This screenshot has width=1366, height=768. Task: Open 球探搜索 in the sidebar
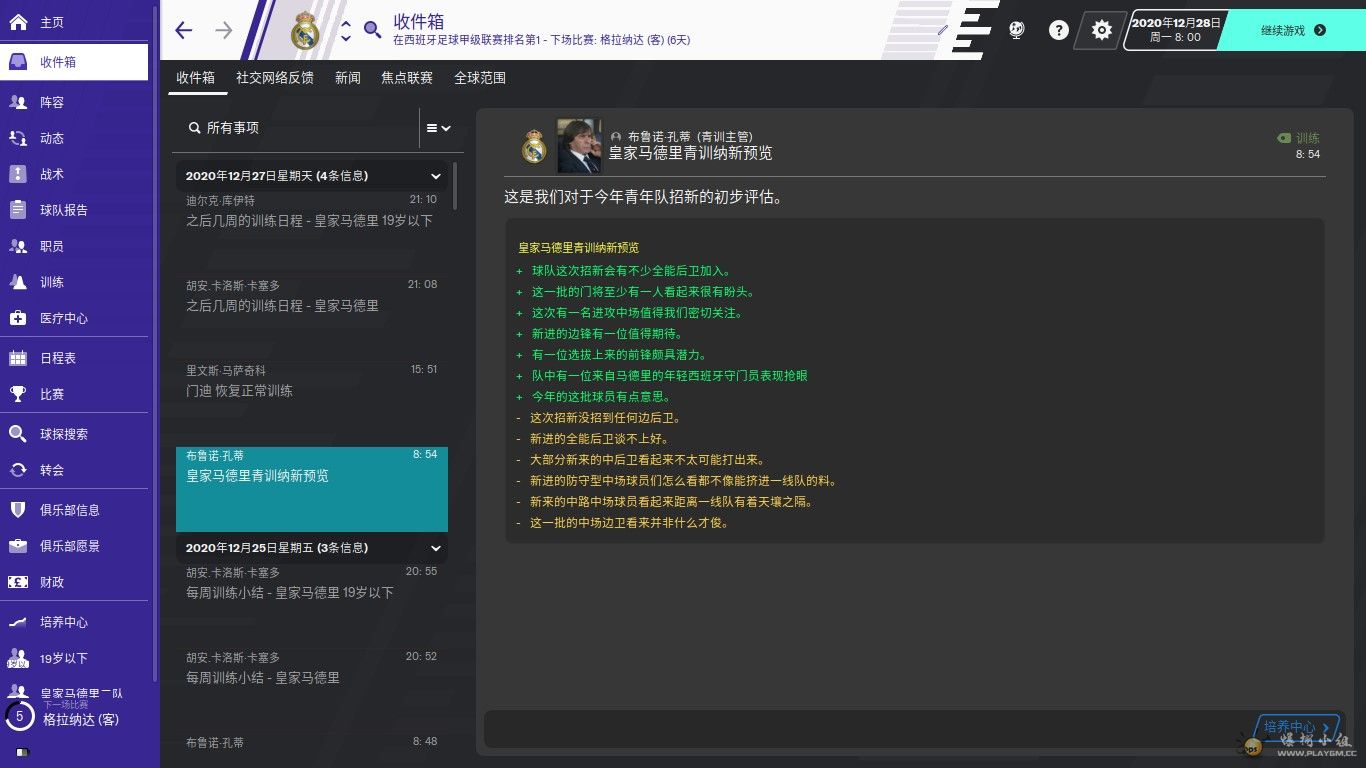coord(64,434)
